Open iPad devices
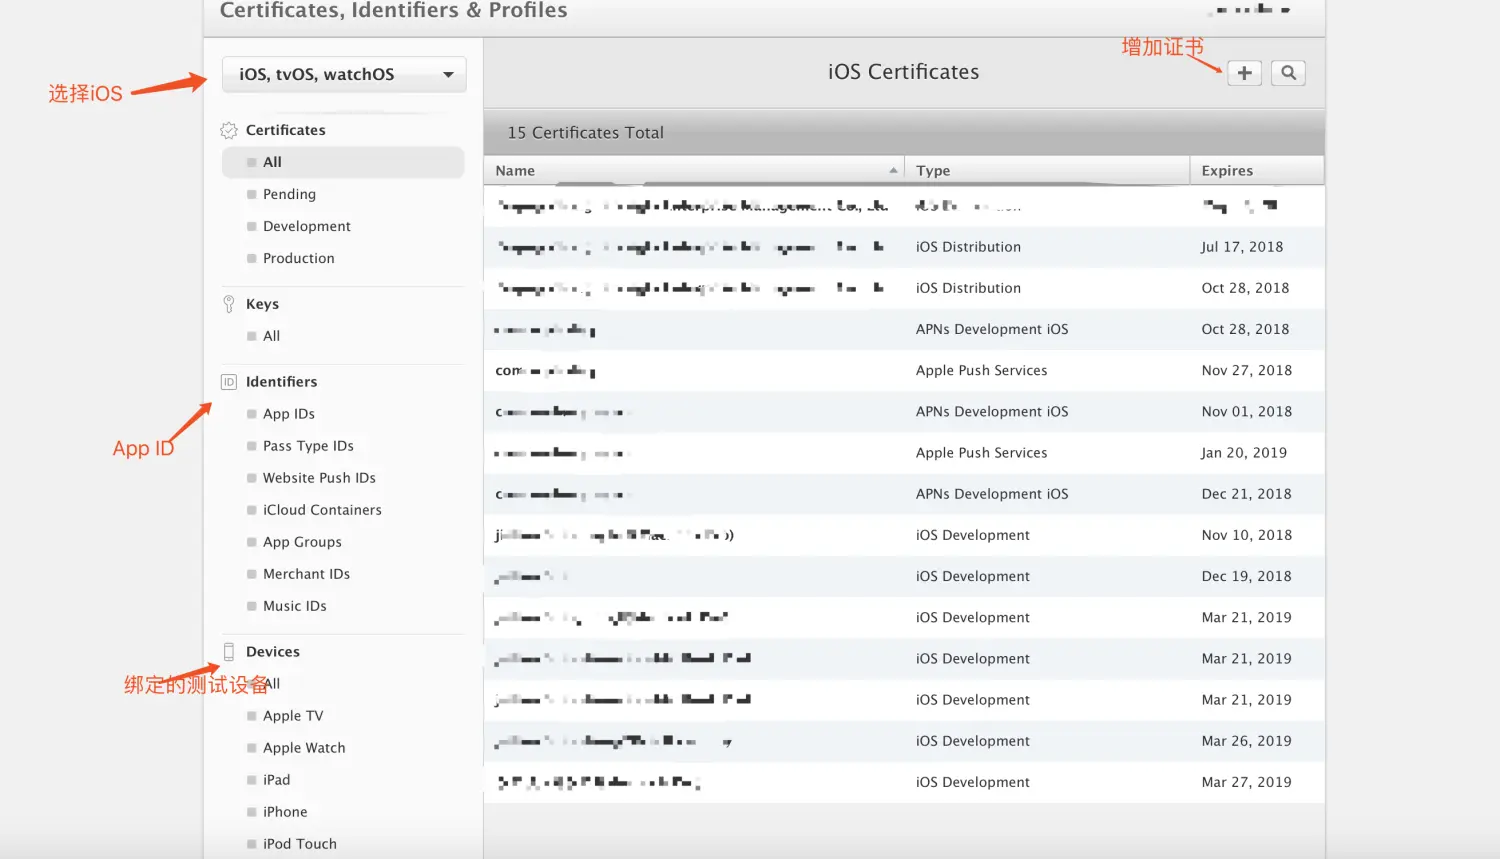 tap(276, 780)
